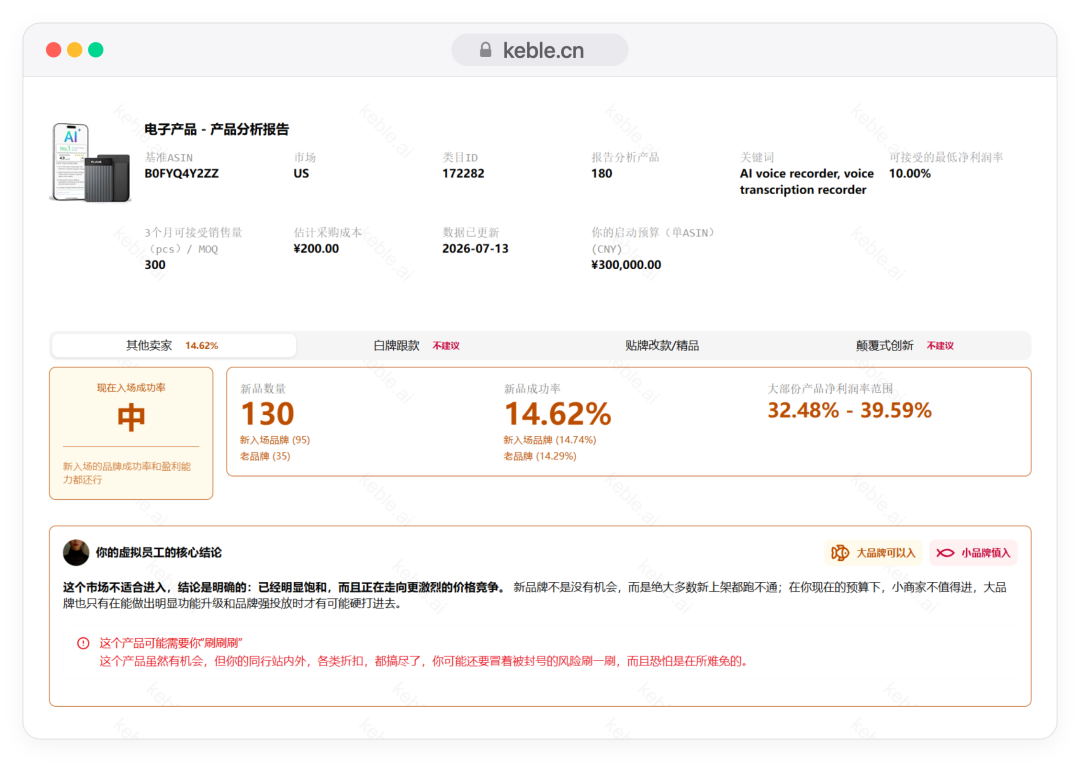Select the 其他卖家 tab
The height and width of the screenshot is (762, 1080).
tap(174, 345)
